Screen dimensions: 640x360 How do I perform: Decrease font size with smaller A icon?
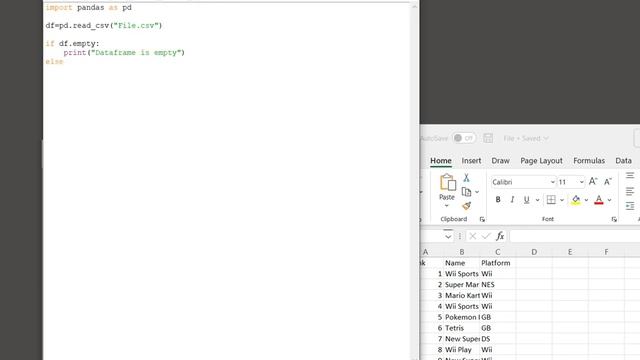click(608, 182)
